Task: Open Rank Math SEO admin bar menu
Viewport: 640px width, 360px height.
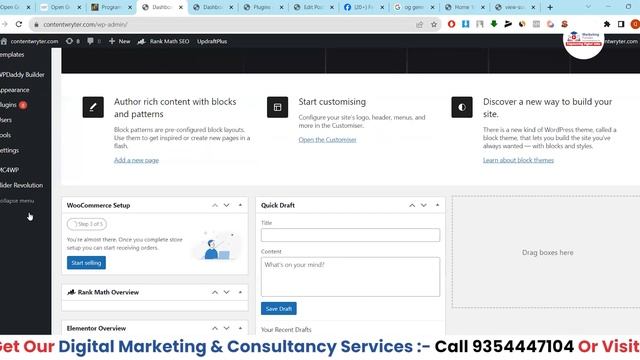Action: click(x=163, y=41)
